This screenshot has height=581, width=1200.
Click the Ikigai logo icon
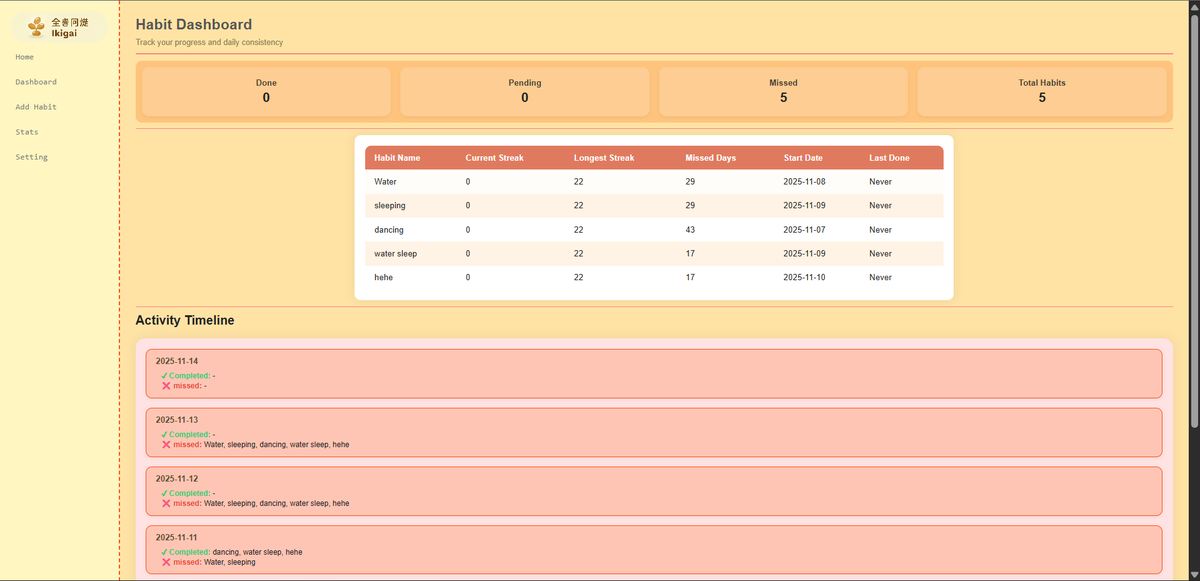37,26
